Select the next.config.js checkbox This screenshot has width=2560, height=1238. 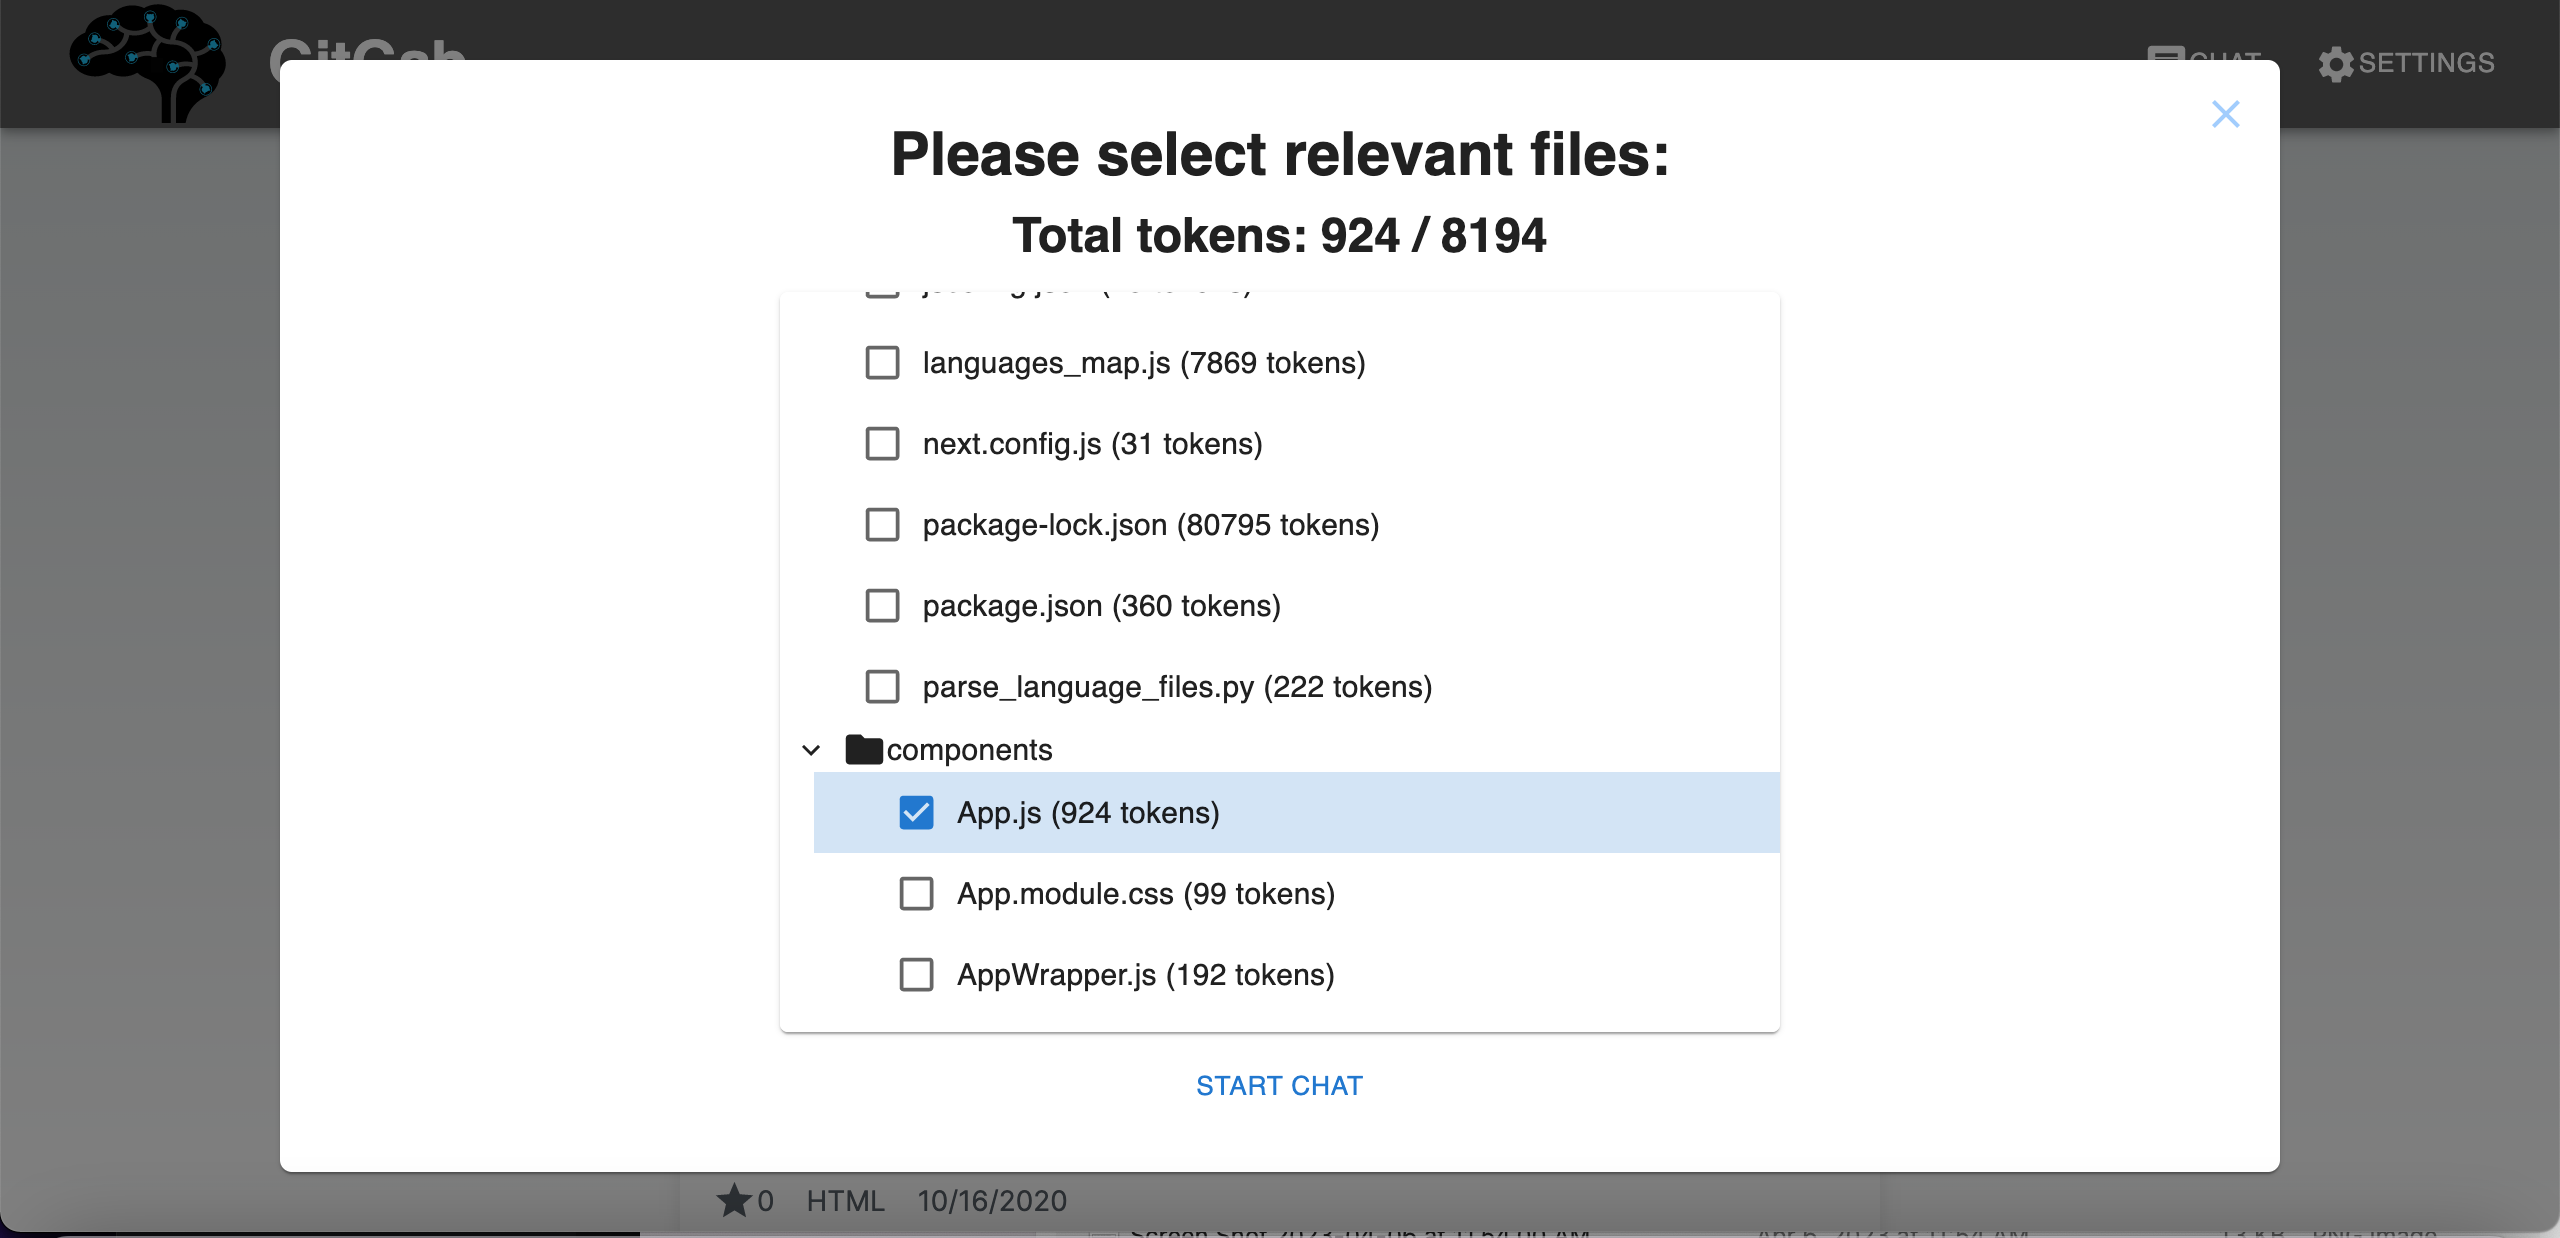click(x=882, y=444)
